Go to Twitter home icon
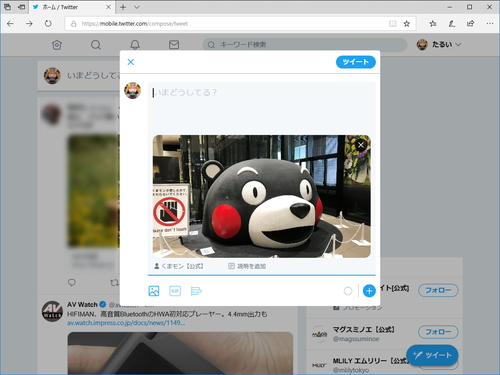 click(x=57, y=45)
